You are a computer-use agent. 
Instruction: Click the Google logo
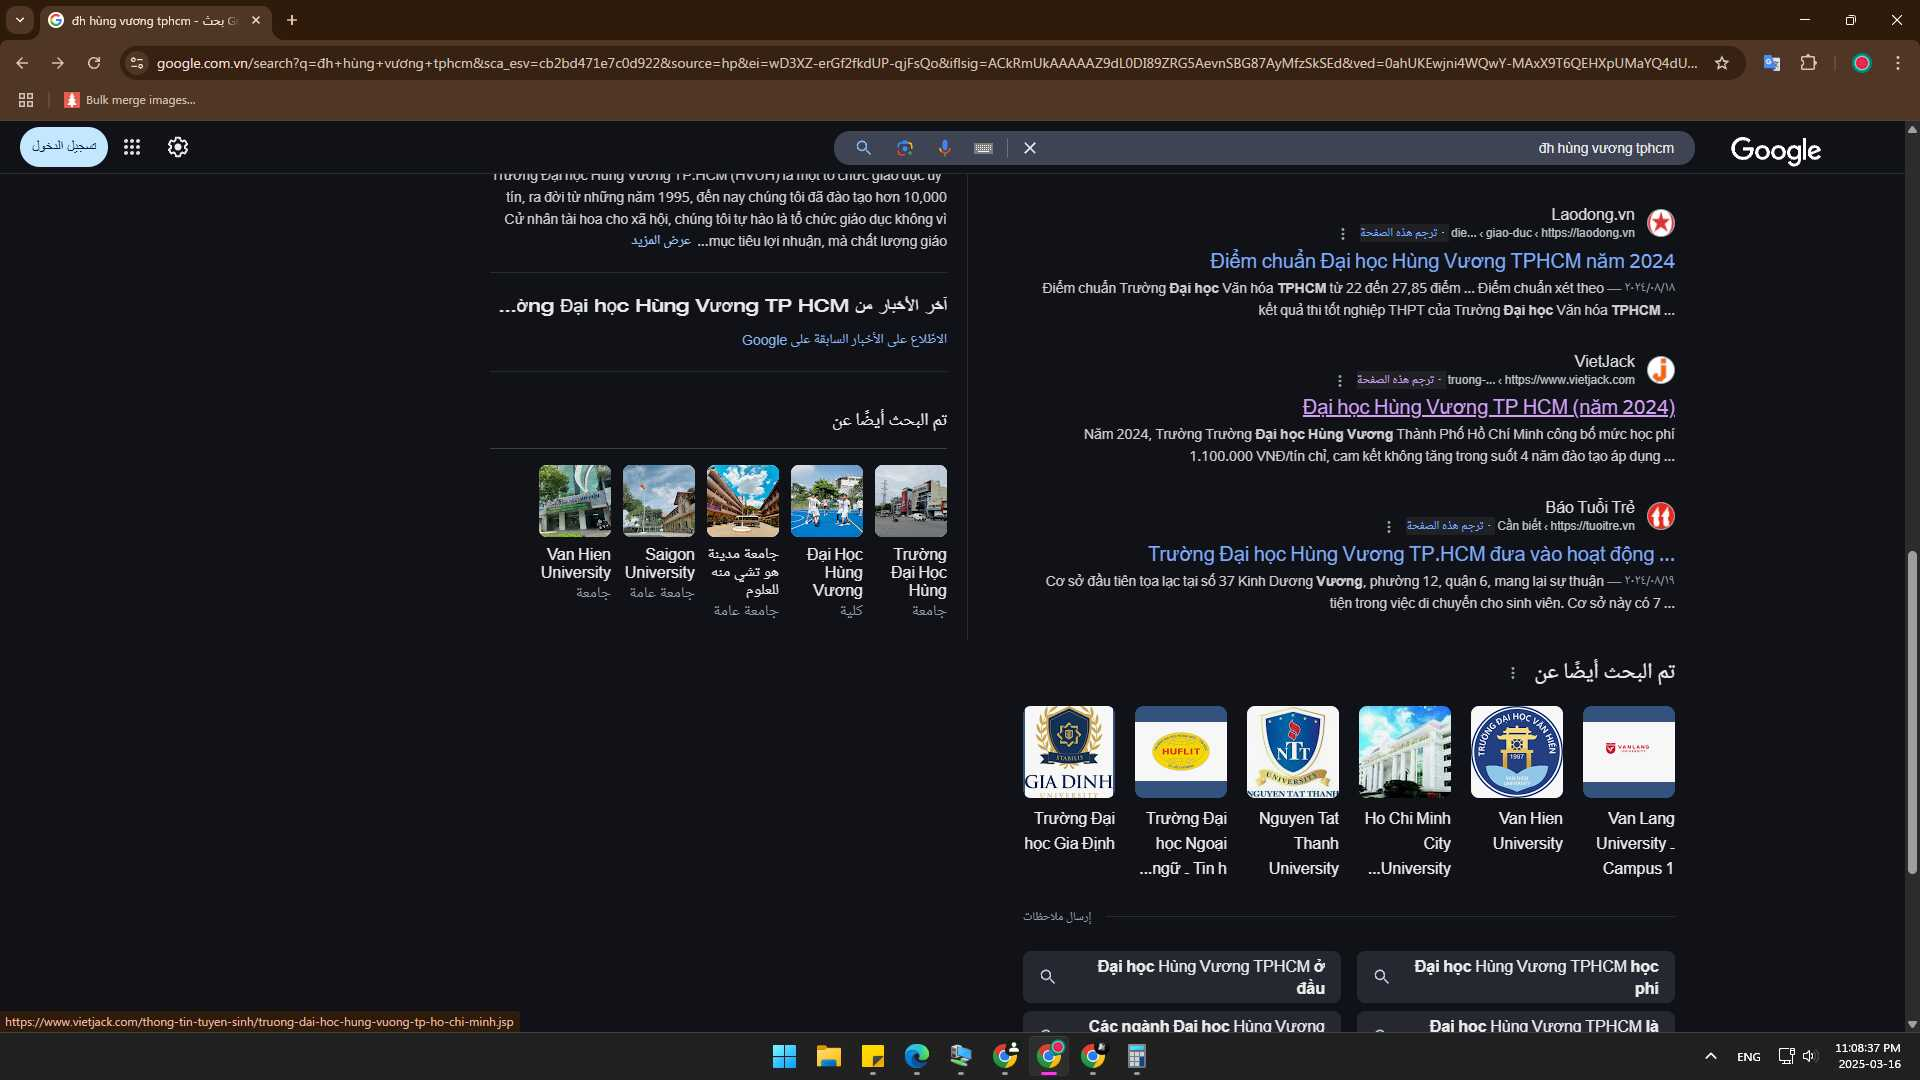pos(1776,150)
